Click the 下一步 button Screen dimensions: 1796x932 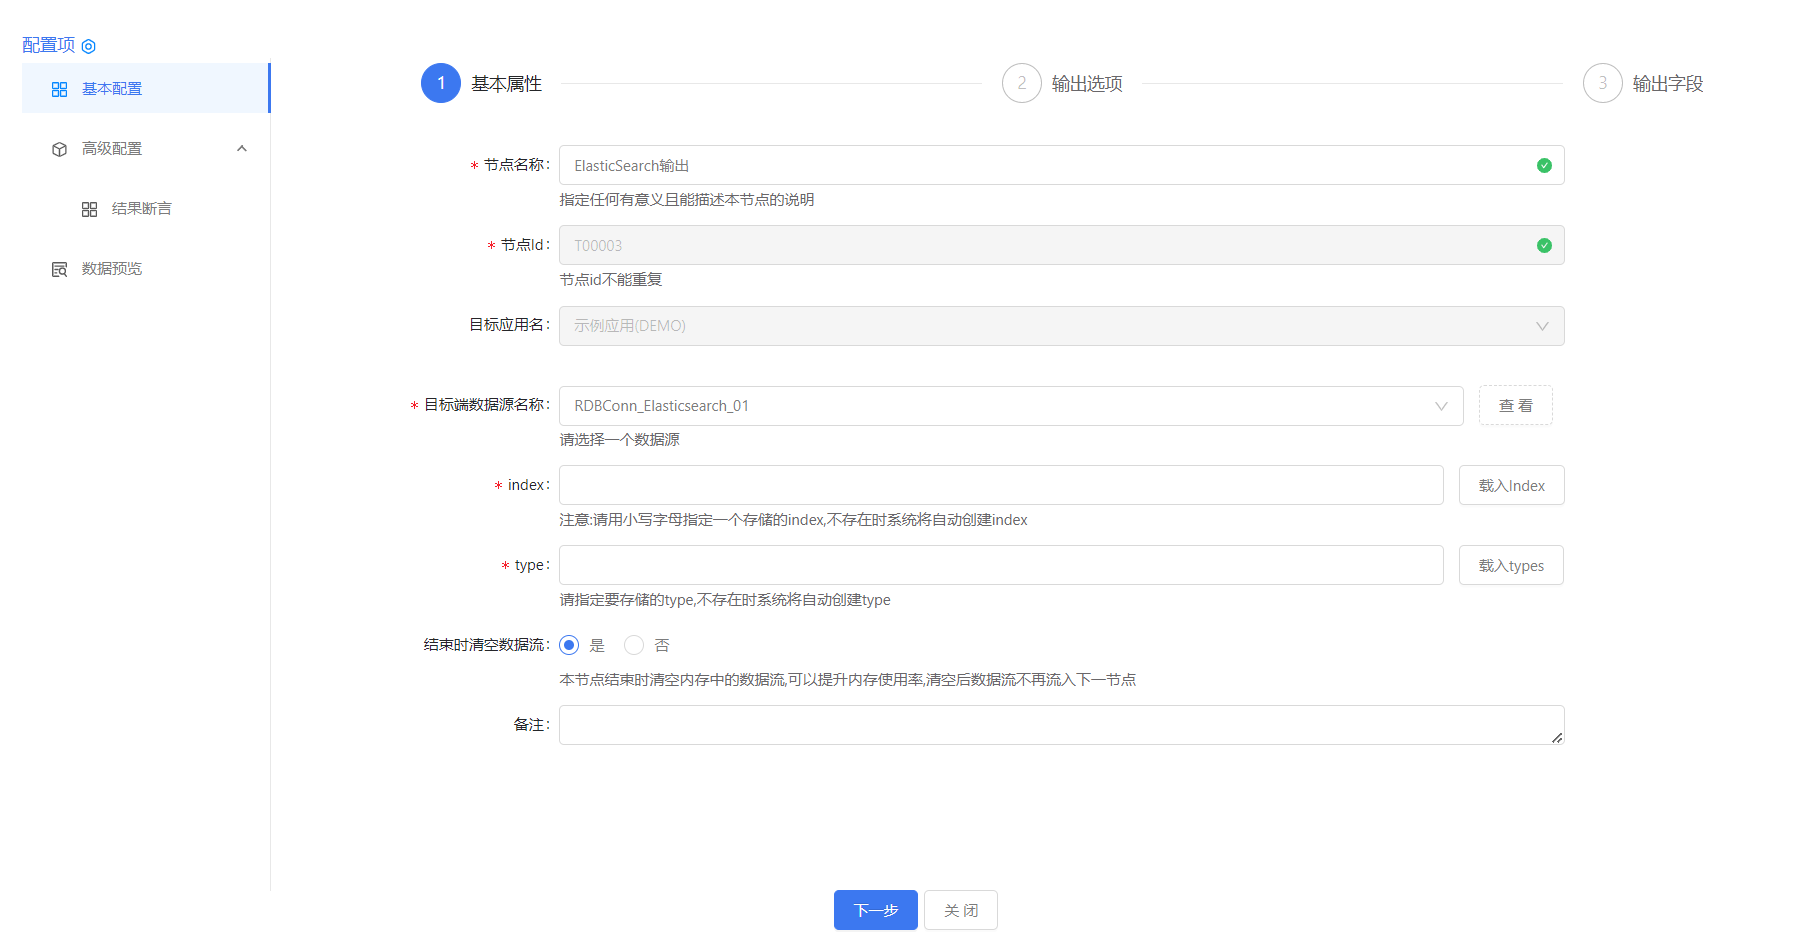[875, 910]
